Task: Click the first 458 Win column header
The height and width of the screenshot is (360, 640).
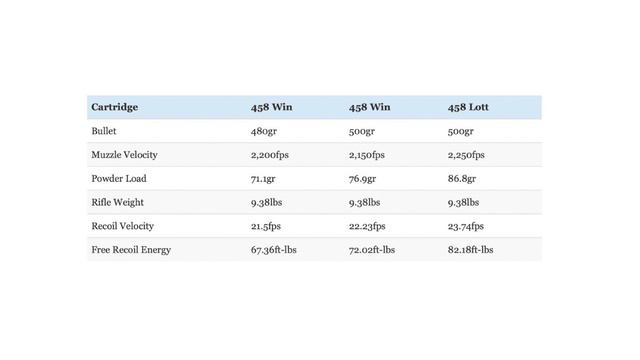Action: [x=271, y=107]
